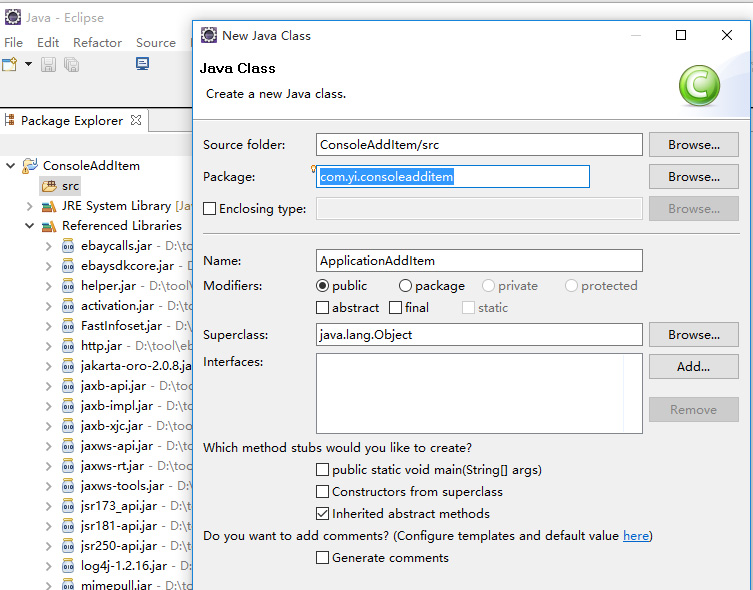
Task: Open the Source menu in Eclipse
Action: (x=156, y=43)
